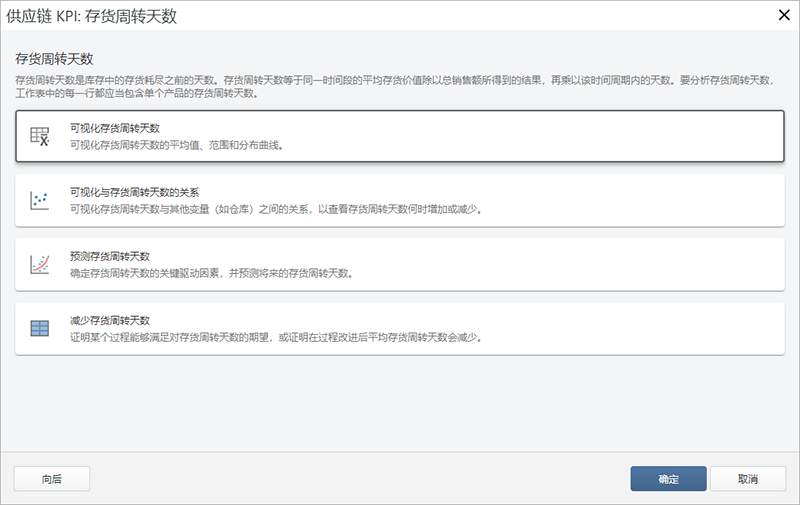Screen dimensions: 800x505
Task: Select the 可视化存货周转天数 option title
Action: tap(115, 128)
